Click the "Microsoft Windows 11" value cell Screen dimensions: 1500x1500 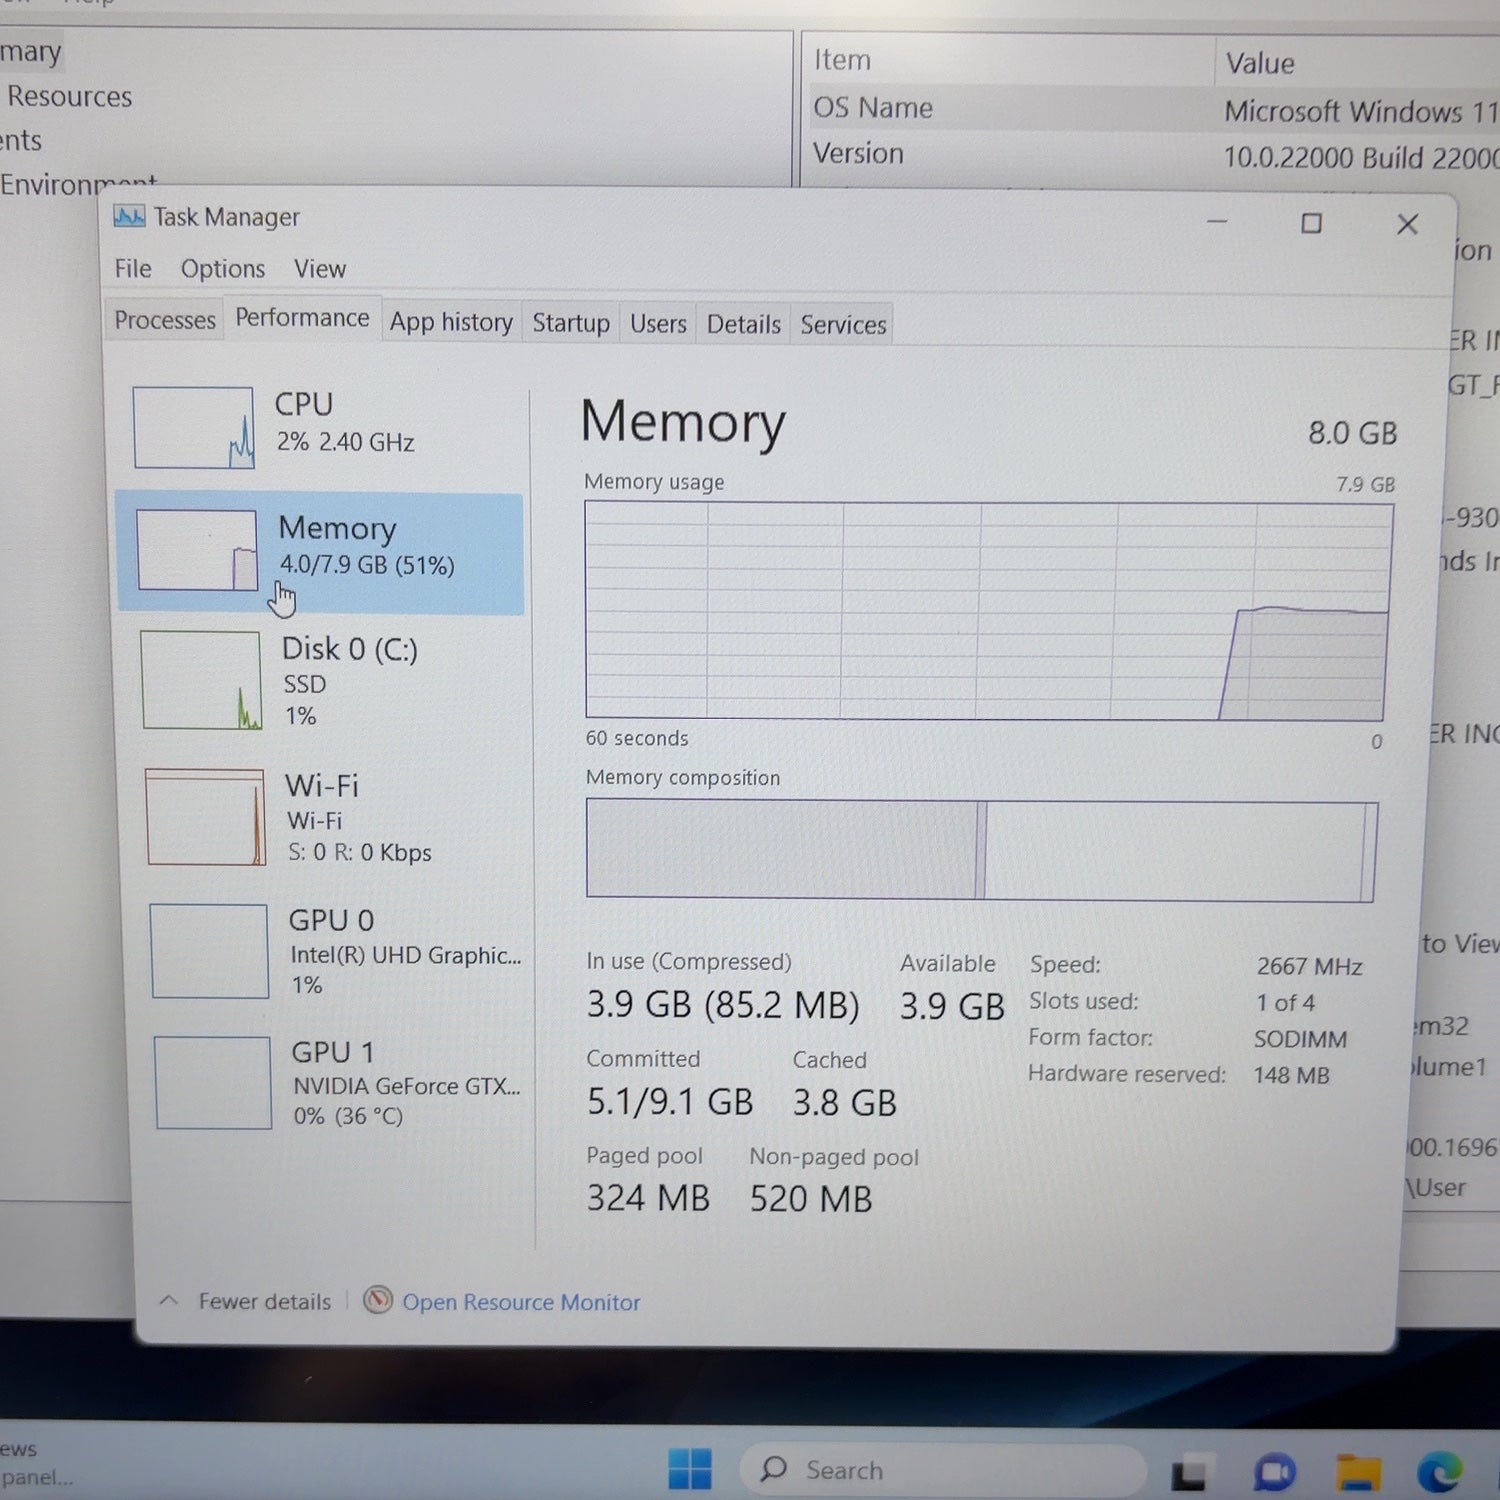point(1361,111)
